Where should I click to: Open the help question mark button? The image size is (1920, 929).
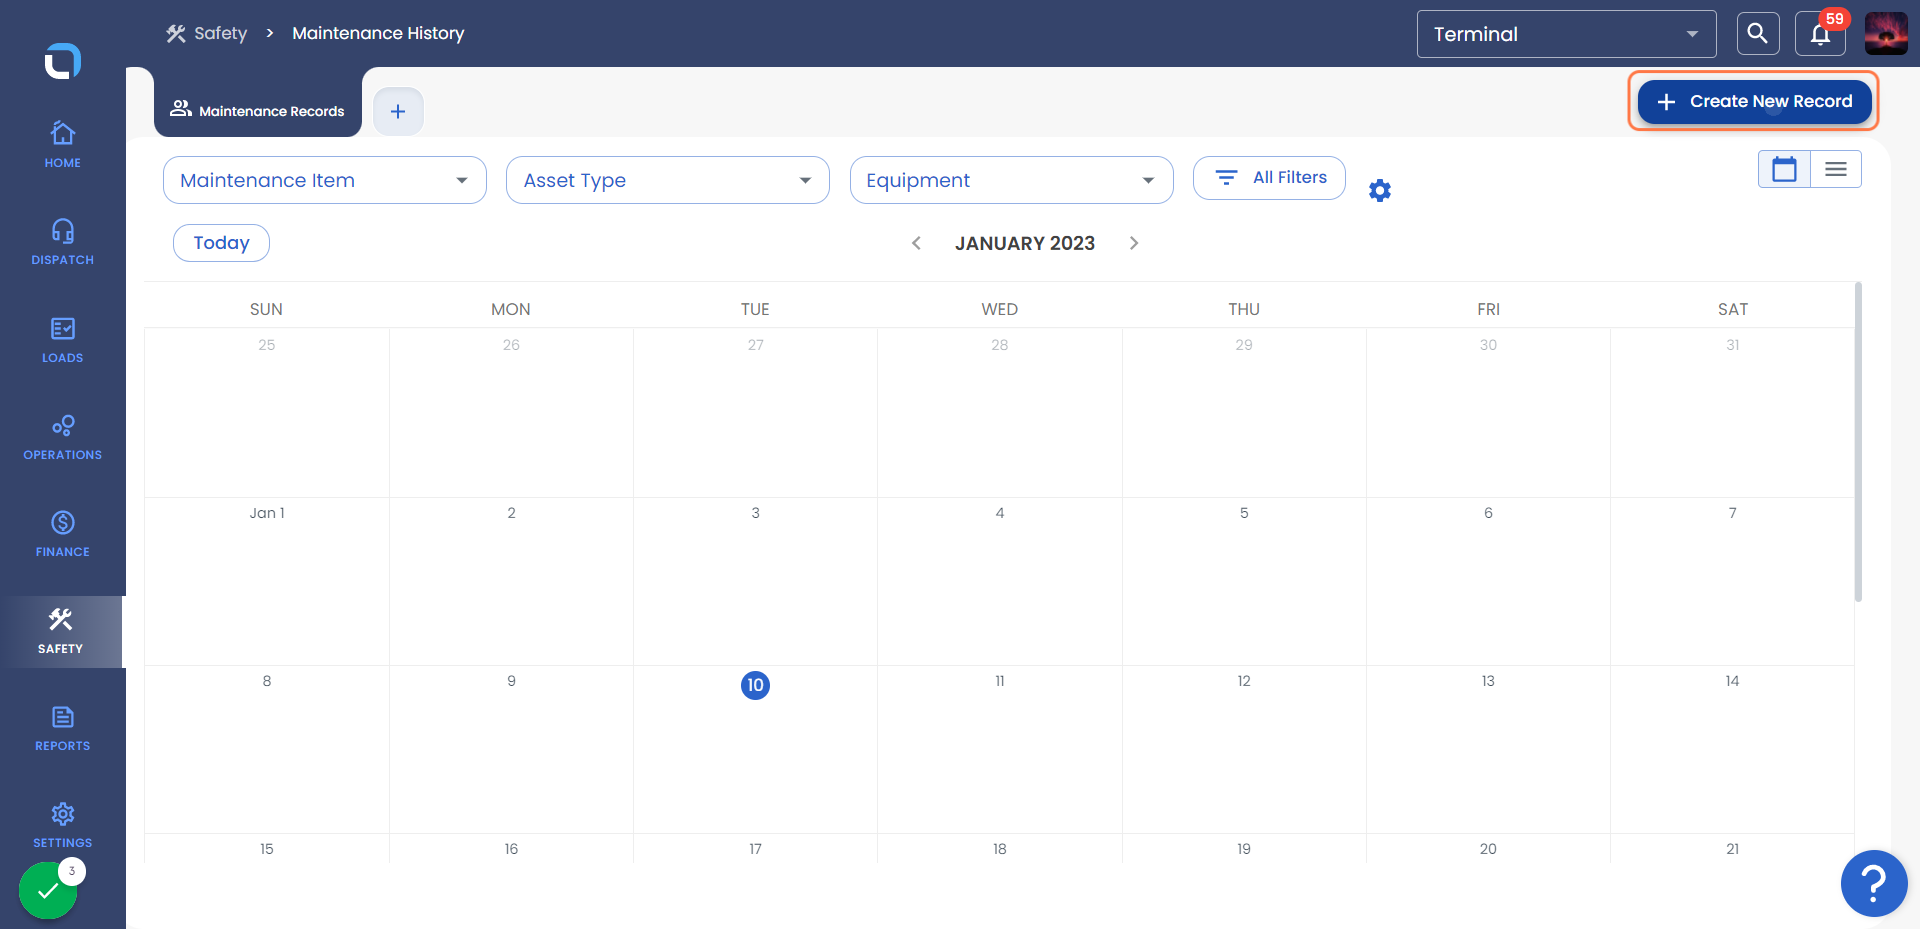tap(1874, 883)
